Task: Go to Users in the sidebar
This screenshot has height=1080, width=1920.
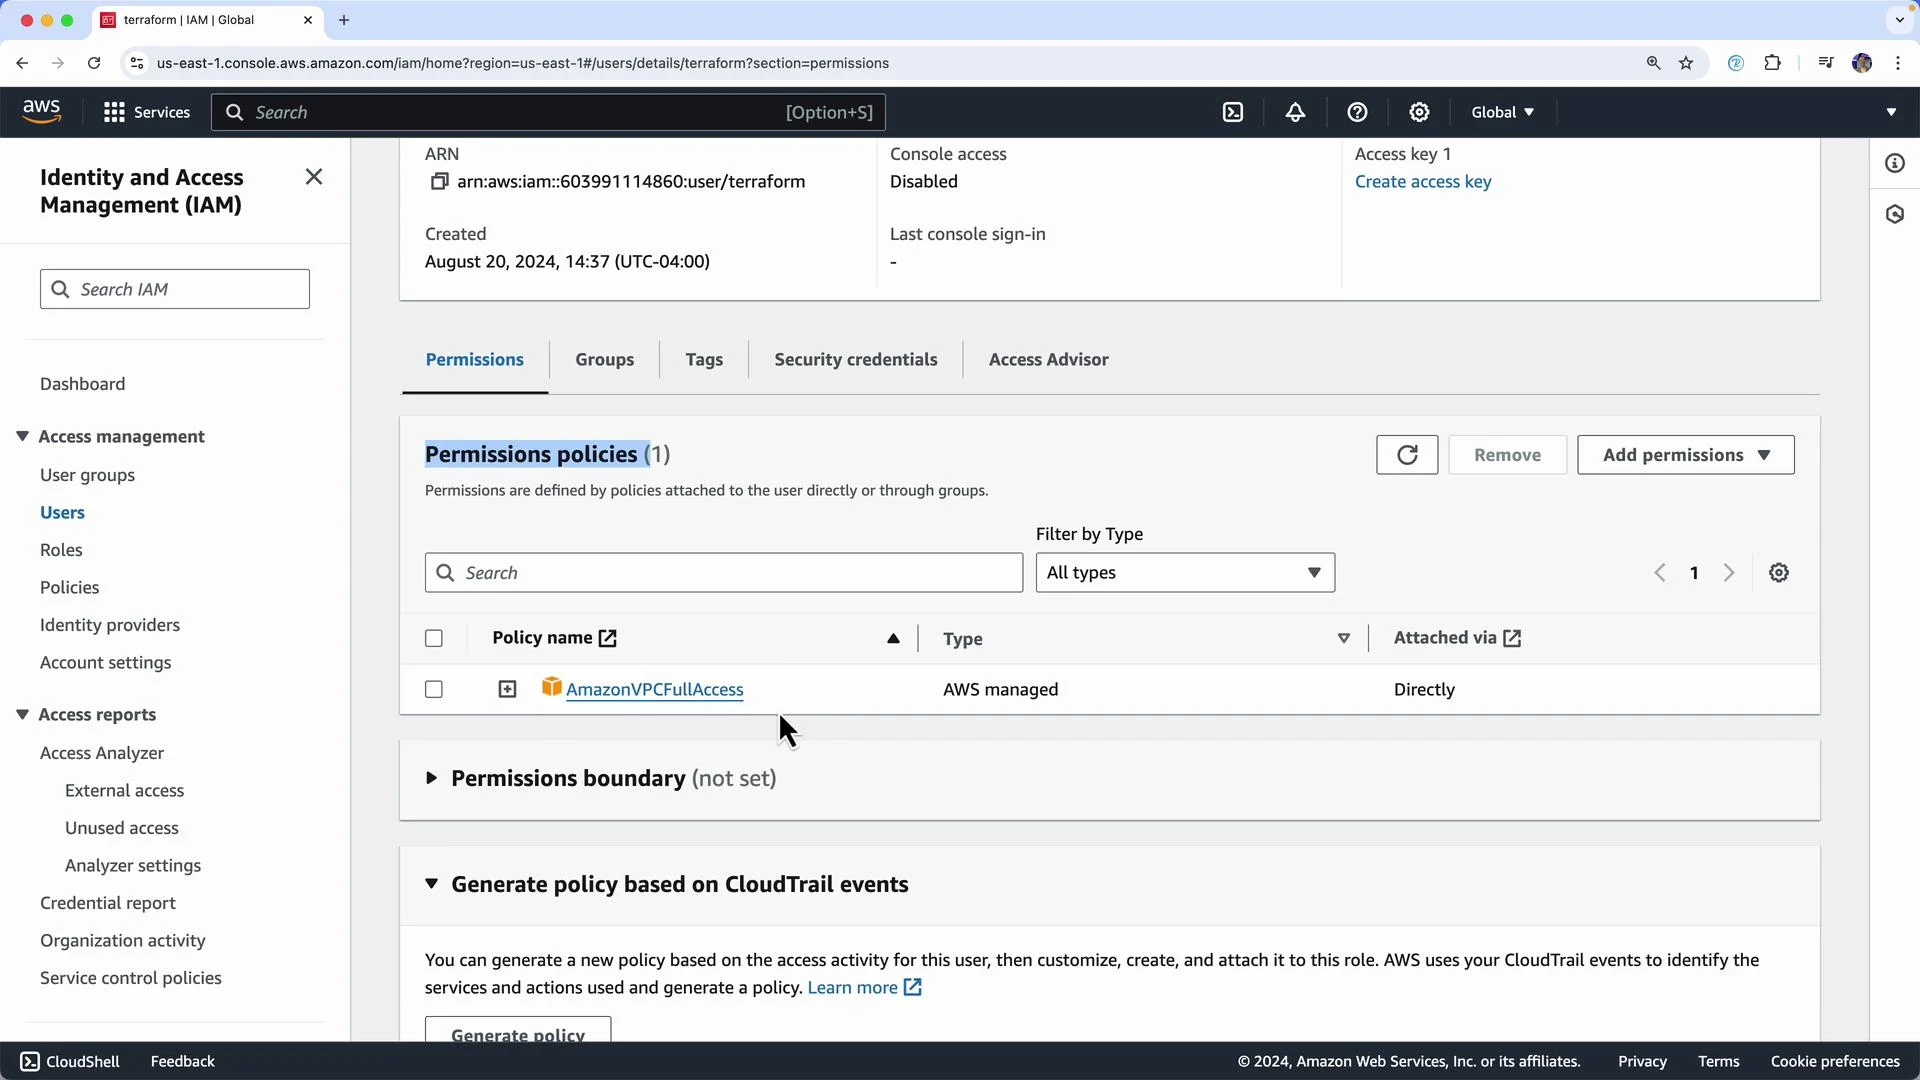Action: [62, 513]
